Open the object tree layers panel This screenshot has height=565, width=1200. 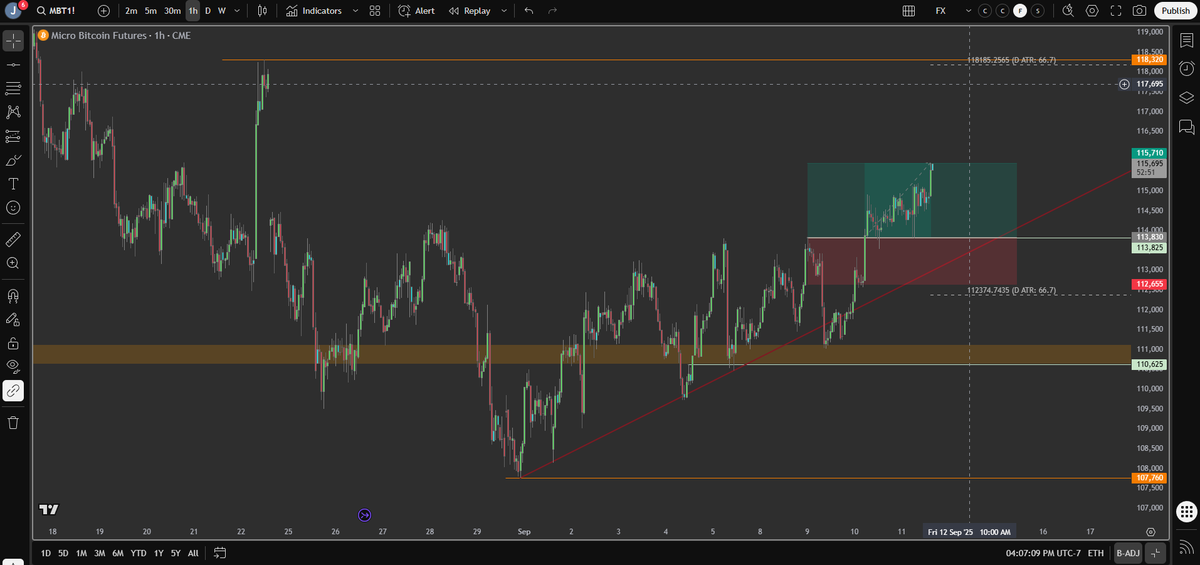[x=1186, y=97]
